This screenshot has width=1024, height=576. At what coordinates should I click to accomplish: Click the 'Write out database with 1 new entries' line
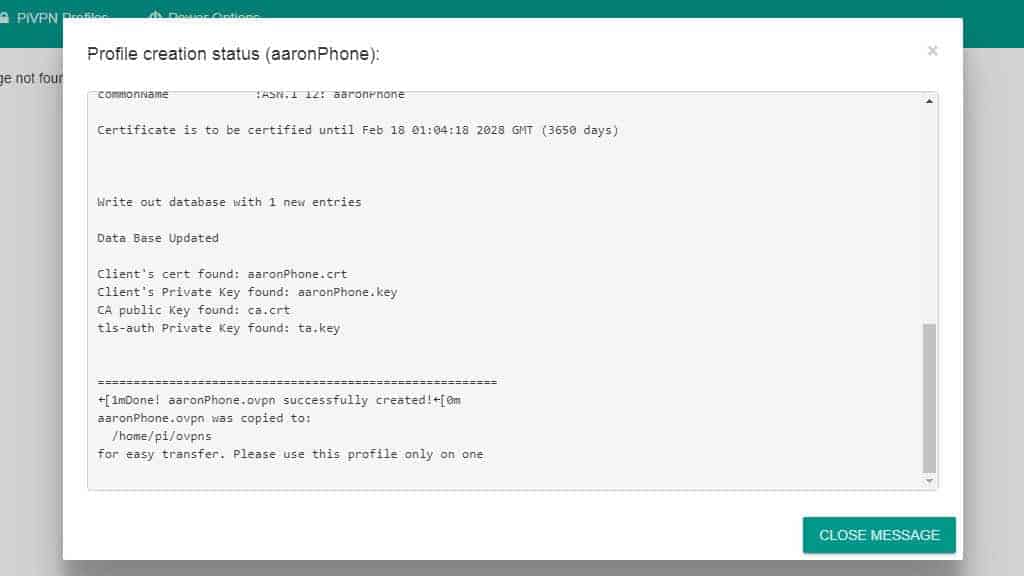229,202
